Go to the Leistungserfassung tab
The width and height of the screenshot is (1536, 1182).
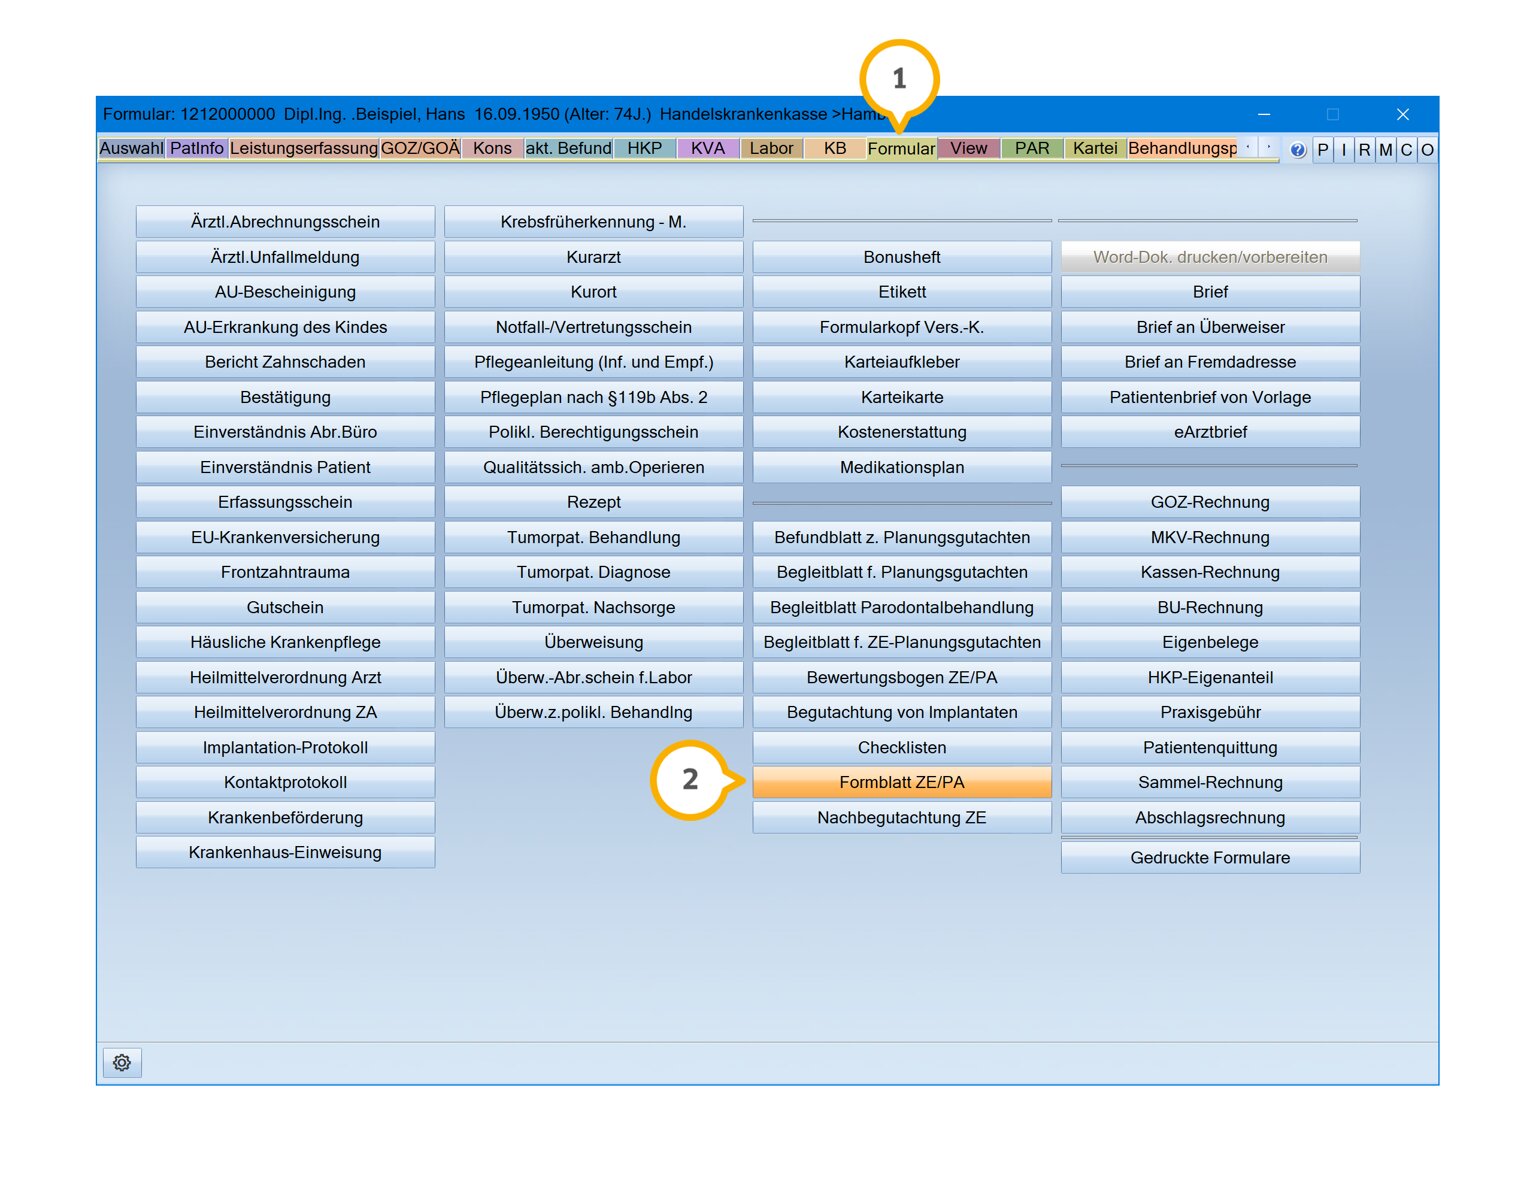pyautogui.click(x=304, y=148)
